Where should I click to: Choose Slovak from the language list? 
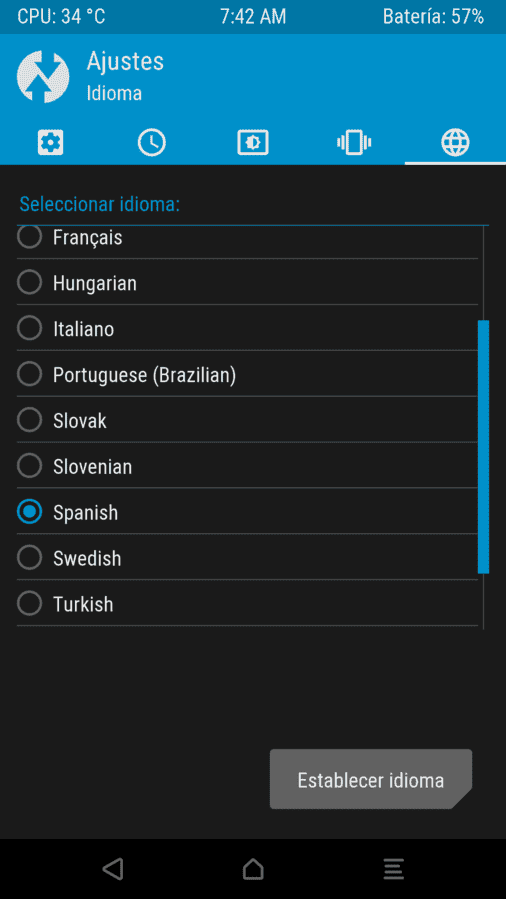pos(247,420)
